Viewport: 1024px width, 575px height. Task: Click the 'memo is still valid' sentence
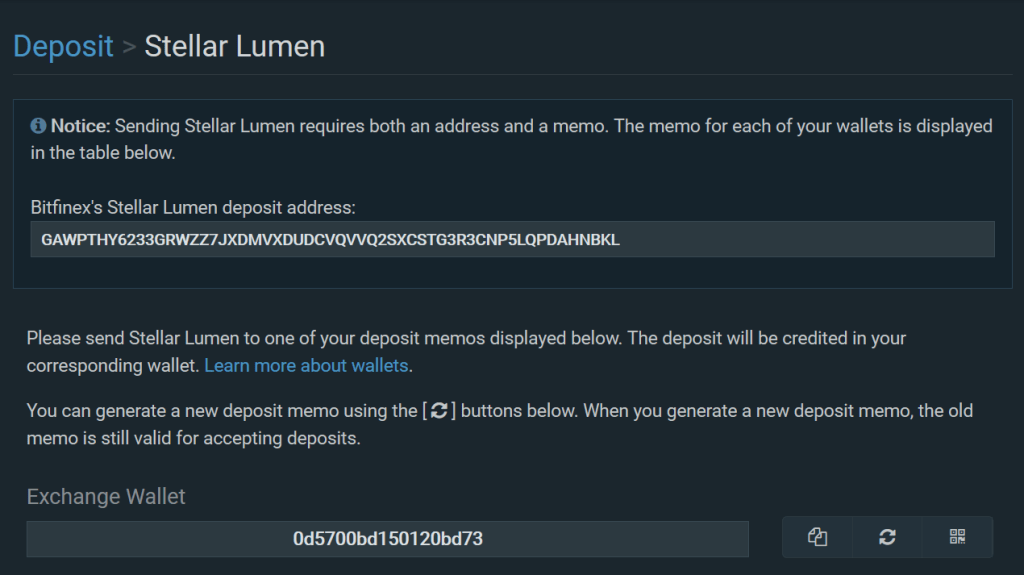[193, 438]
